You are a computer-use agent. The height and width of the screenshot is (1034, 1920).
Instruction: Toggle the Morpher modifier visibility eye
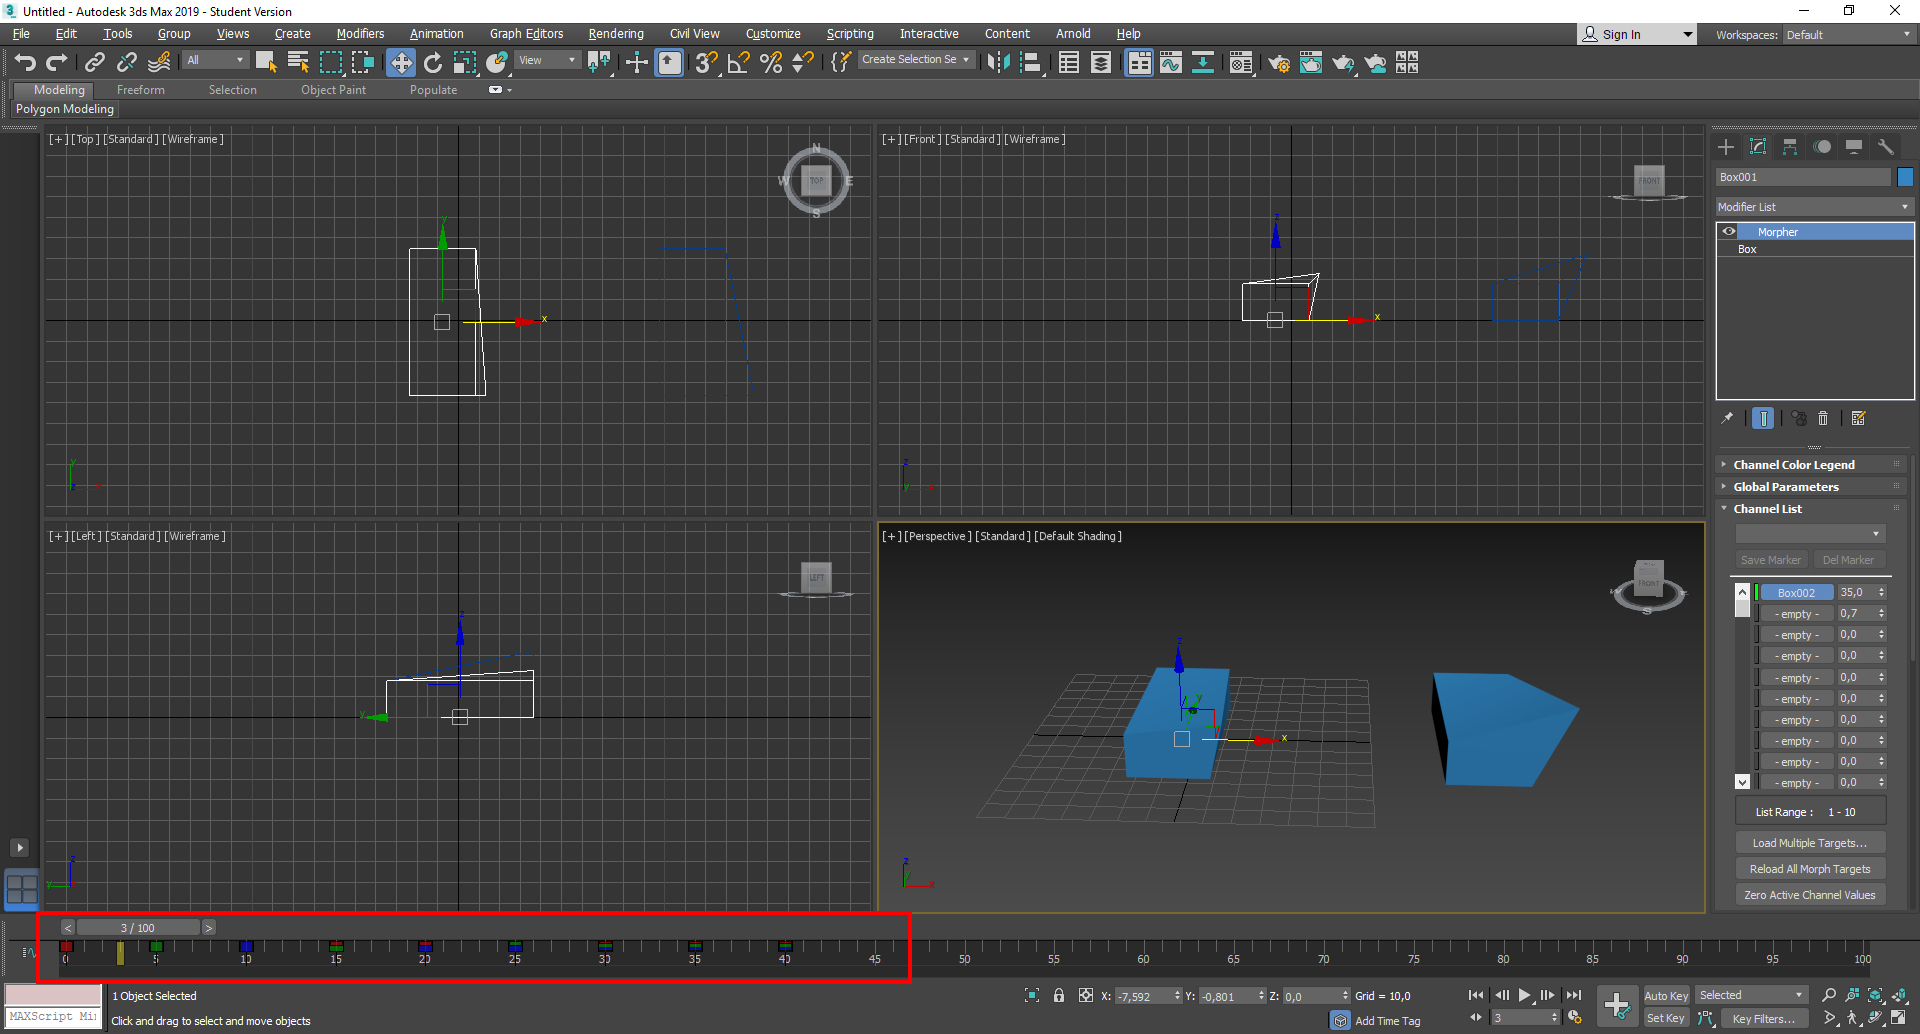(x=1730, y=231)
